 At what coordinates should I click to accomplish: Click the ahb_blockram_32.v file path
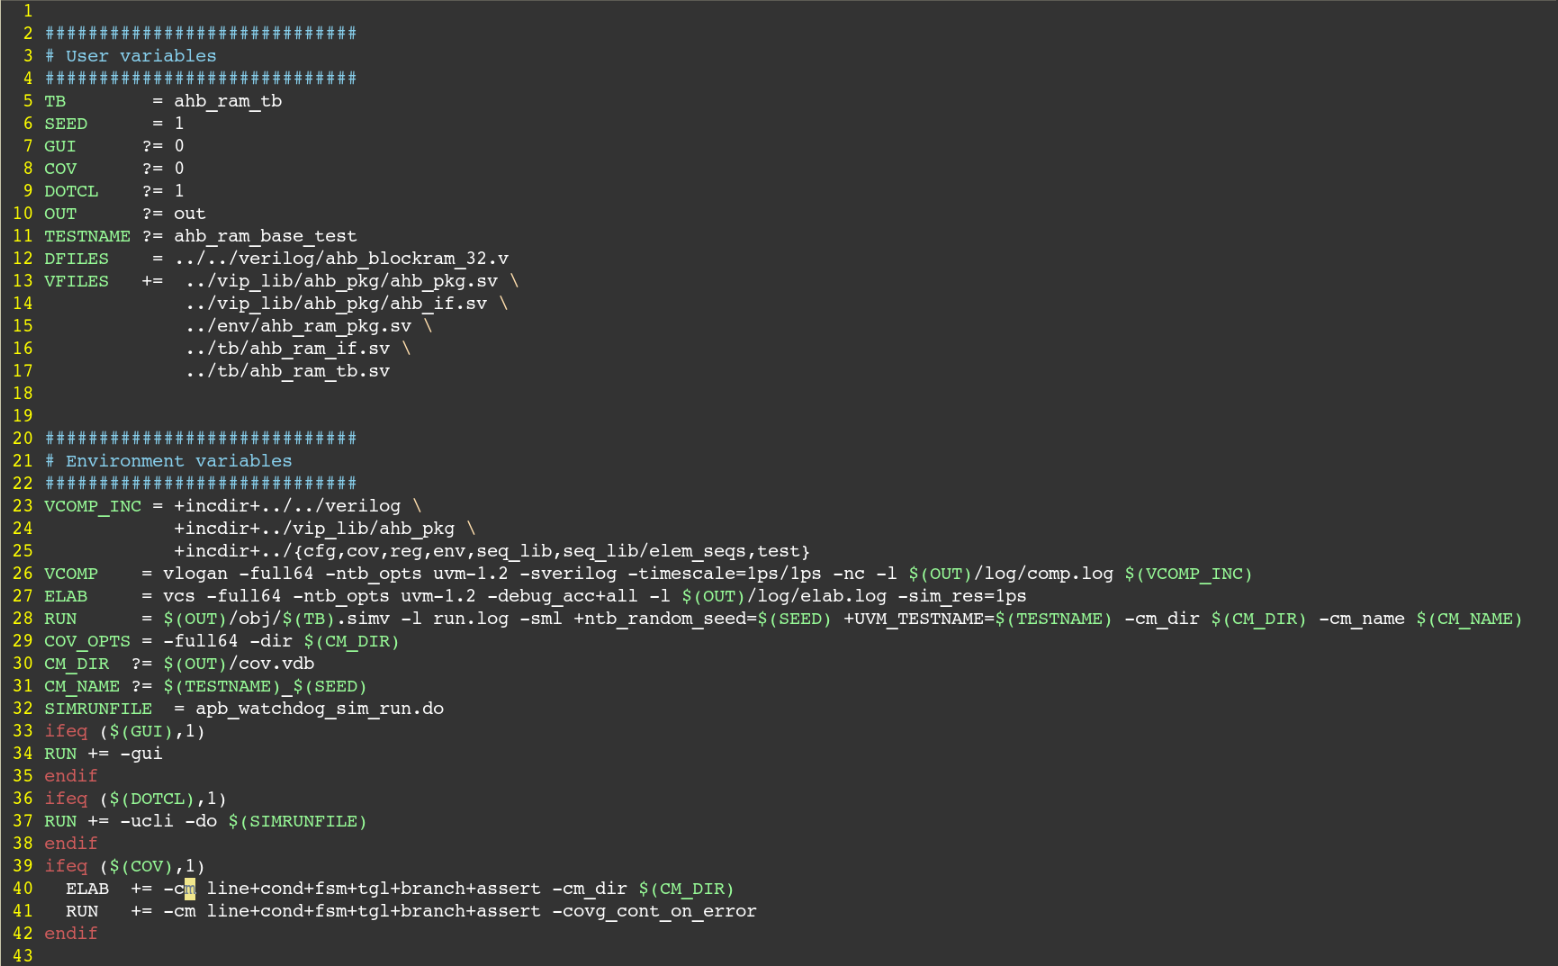tap(341, 259)
